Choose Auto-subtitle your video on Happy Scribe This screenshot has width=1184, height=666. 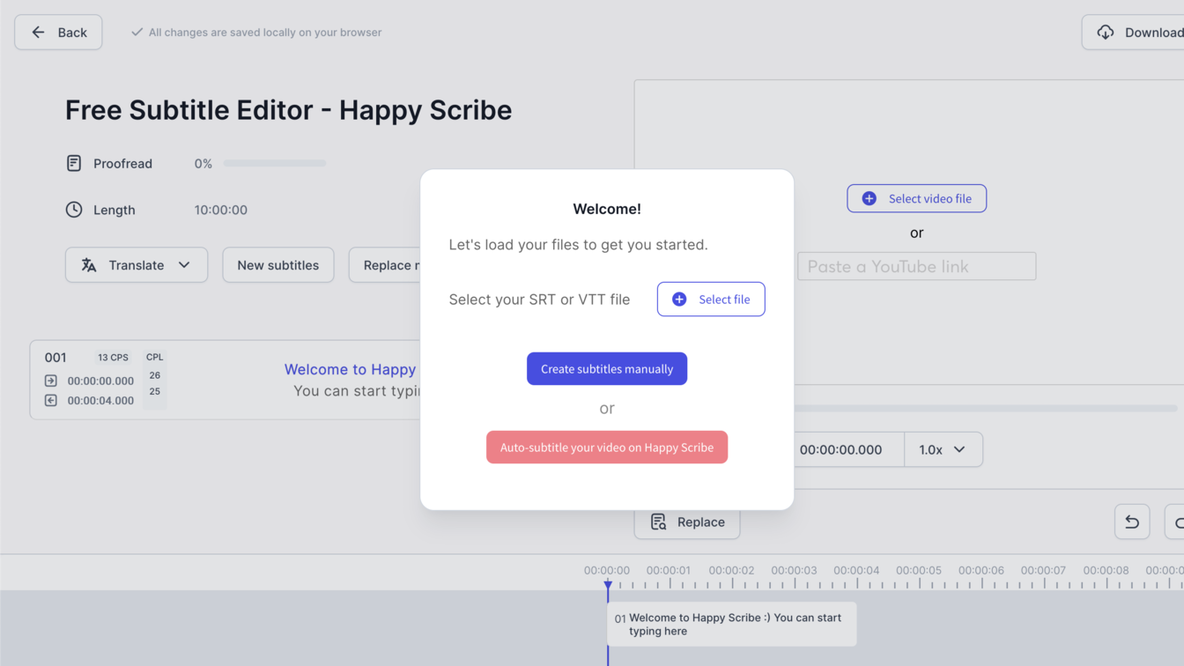tap(607, 447)
